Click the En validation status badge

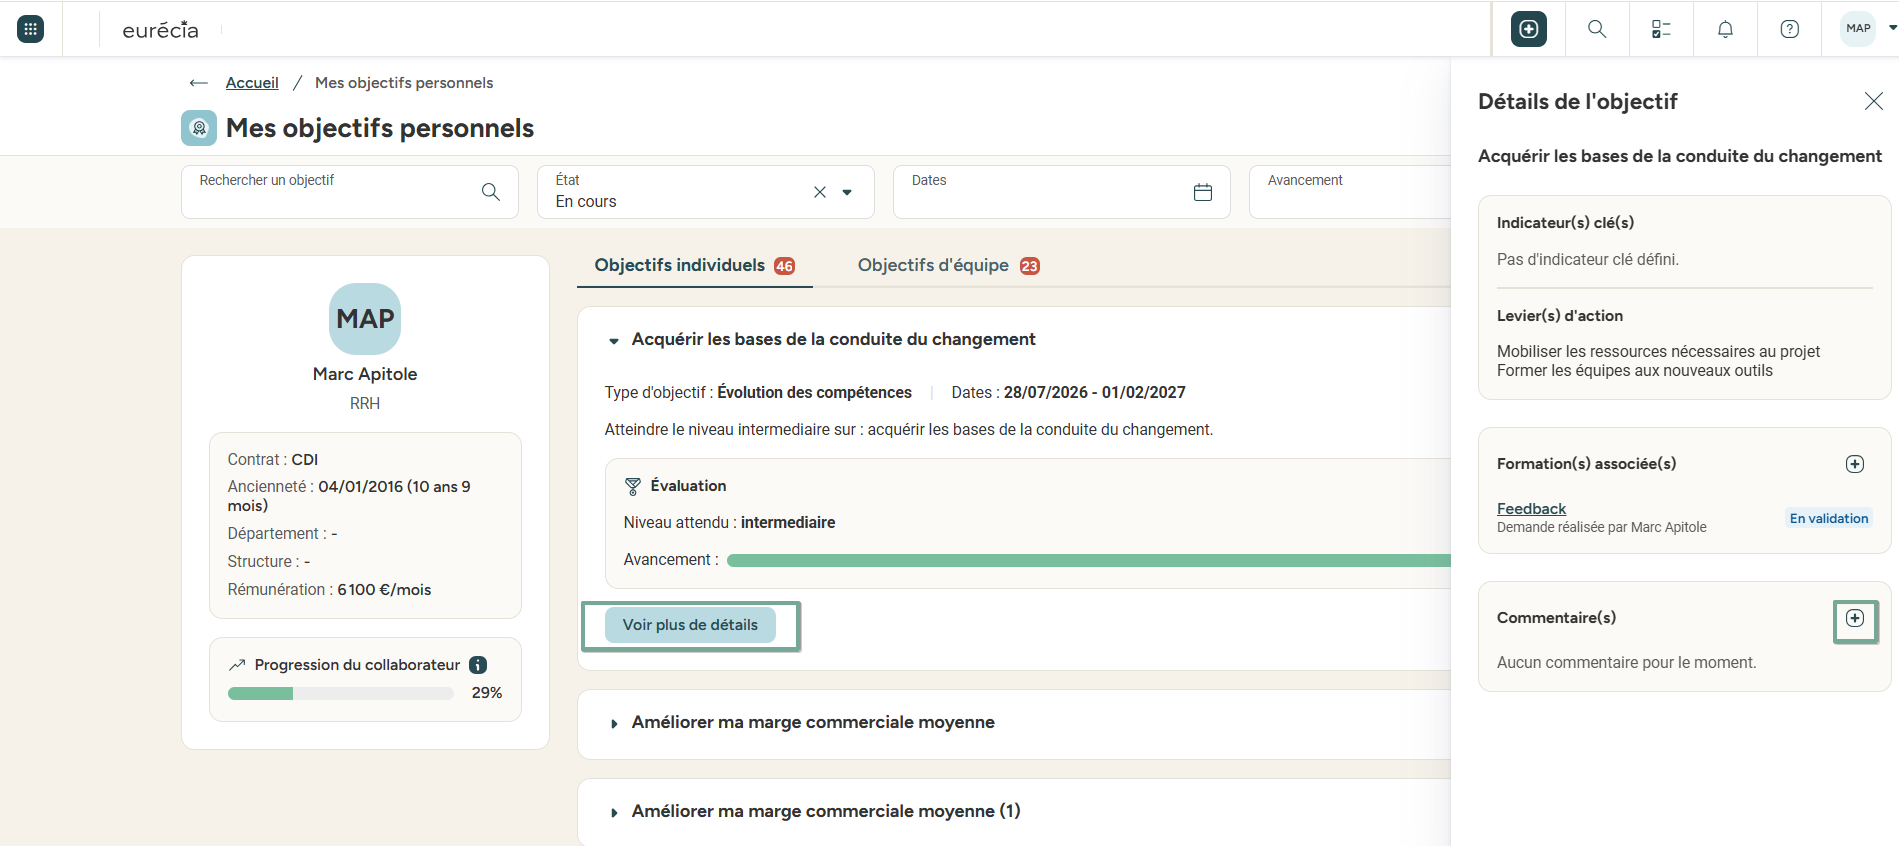click(1829, 518)
